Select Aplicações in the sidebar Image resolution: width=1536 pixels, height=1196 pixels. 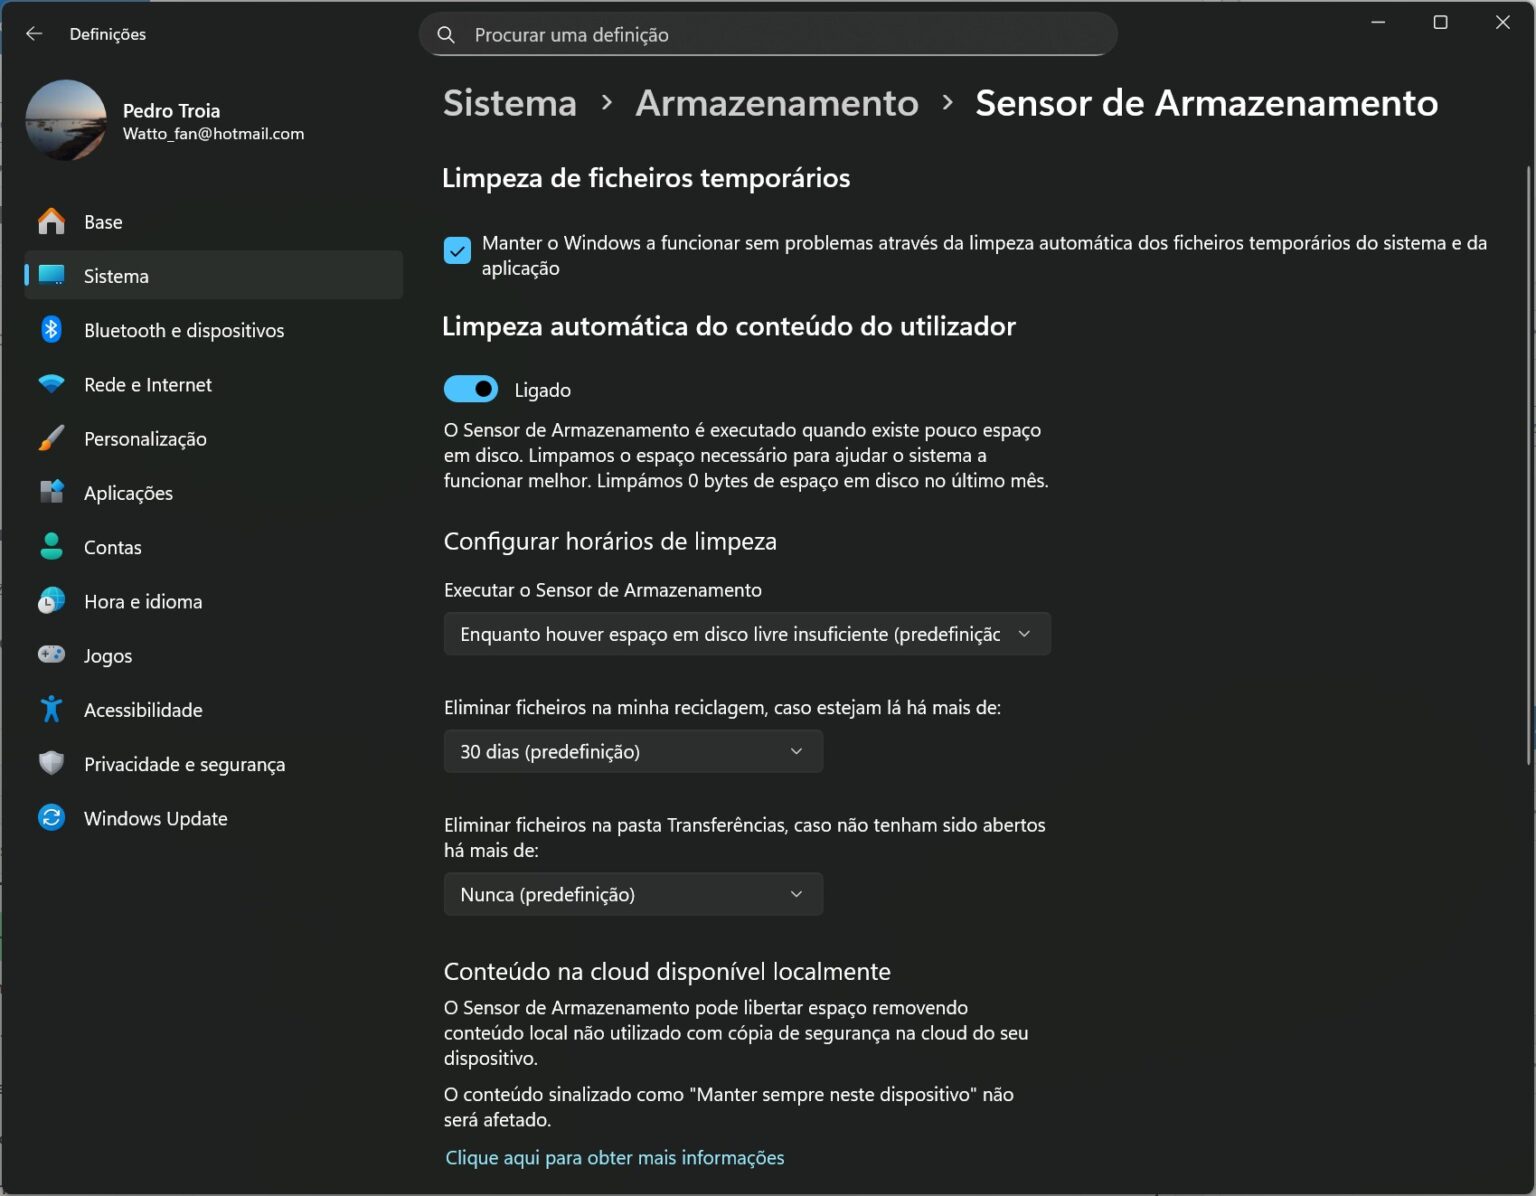[x=128, y=493]
